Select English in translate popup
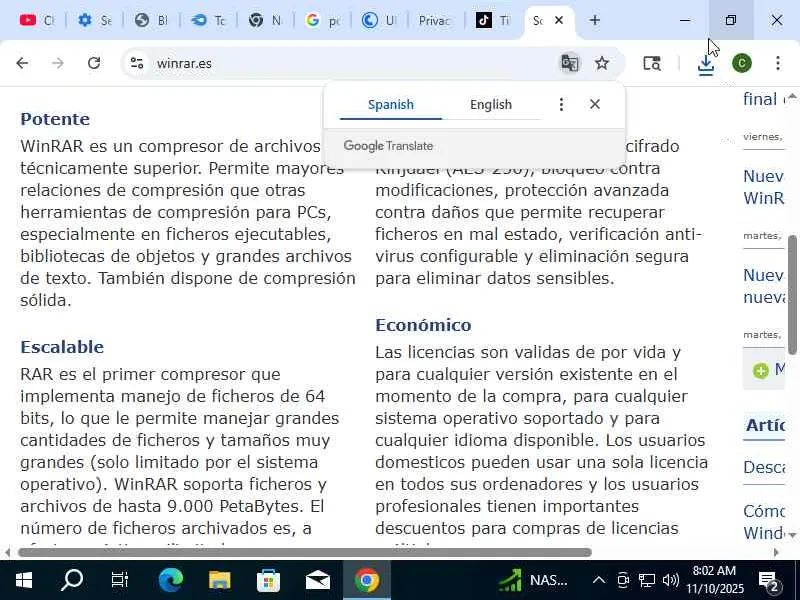800x600 pixels. tap(491, 105)
